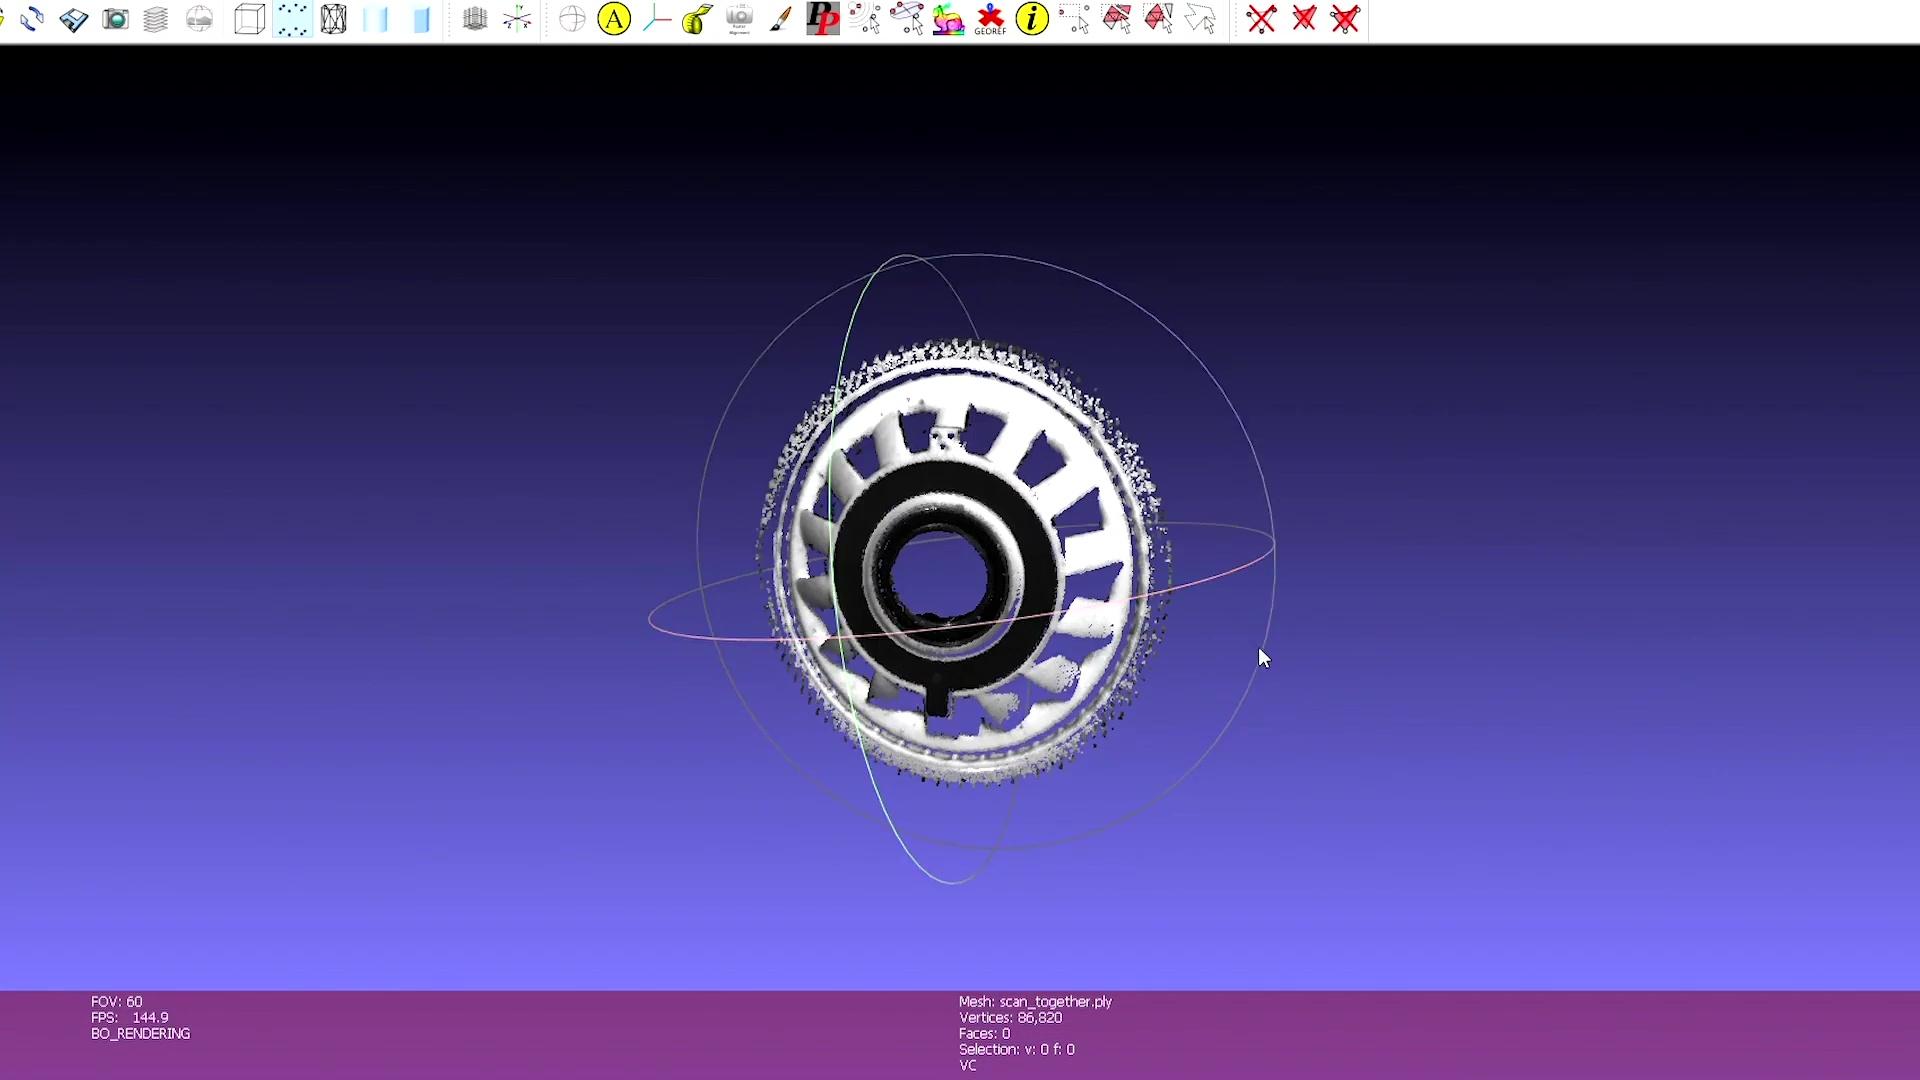Open the PickPoints tool
1920x1080 pixels.
[x=823, y=19]
